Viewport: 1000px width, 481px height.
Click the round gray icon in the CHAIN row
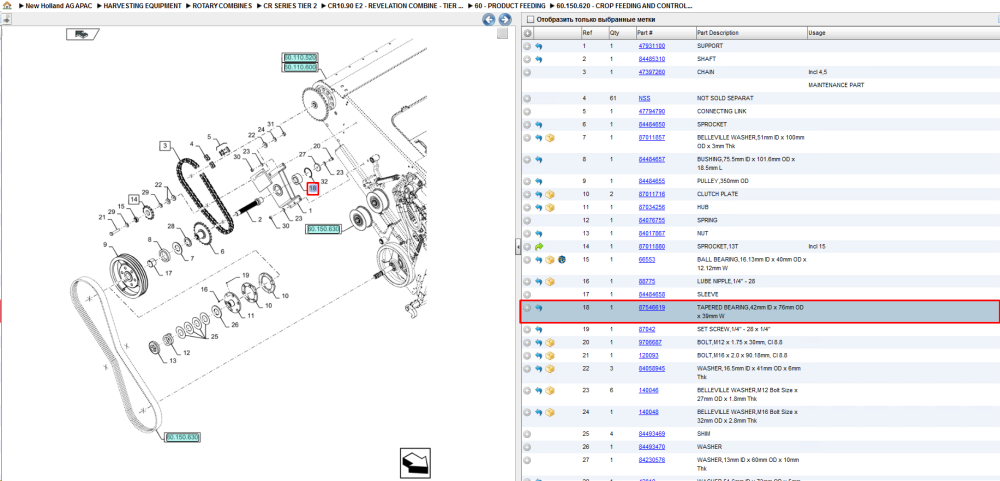[527, 72]
